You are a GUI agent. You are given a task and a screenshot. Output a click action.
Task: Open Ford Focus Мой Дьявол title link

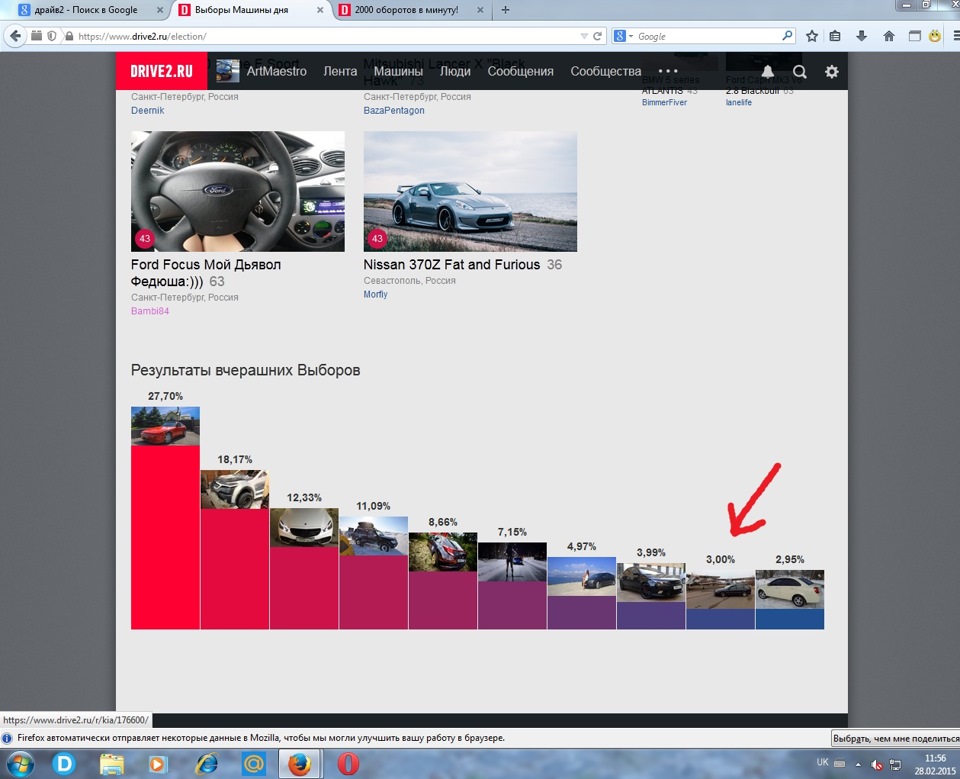click(x=206, y=273)
